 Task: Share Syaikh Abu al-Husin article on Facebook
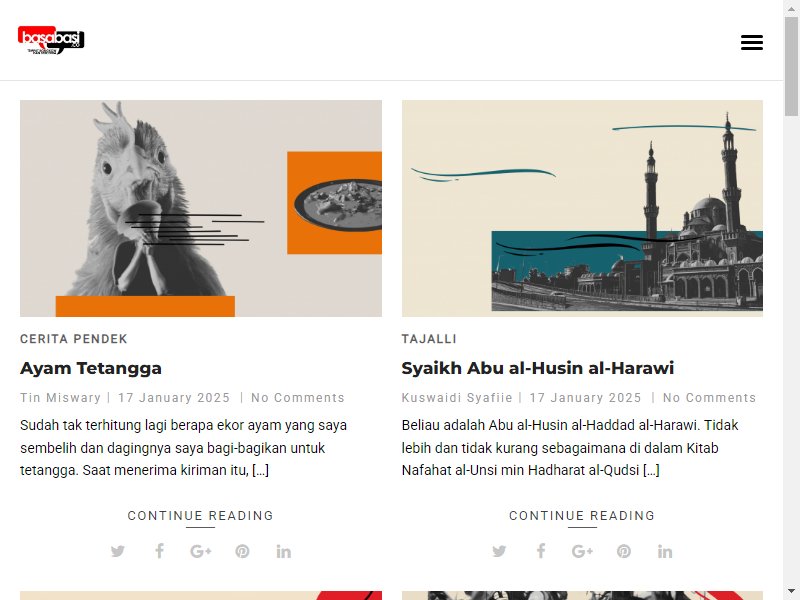pyautogui.click(x=541, y=551)
